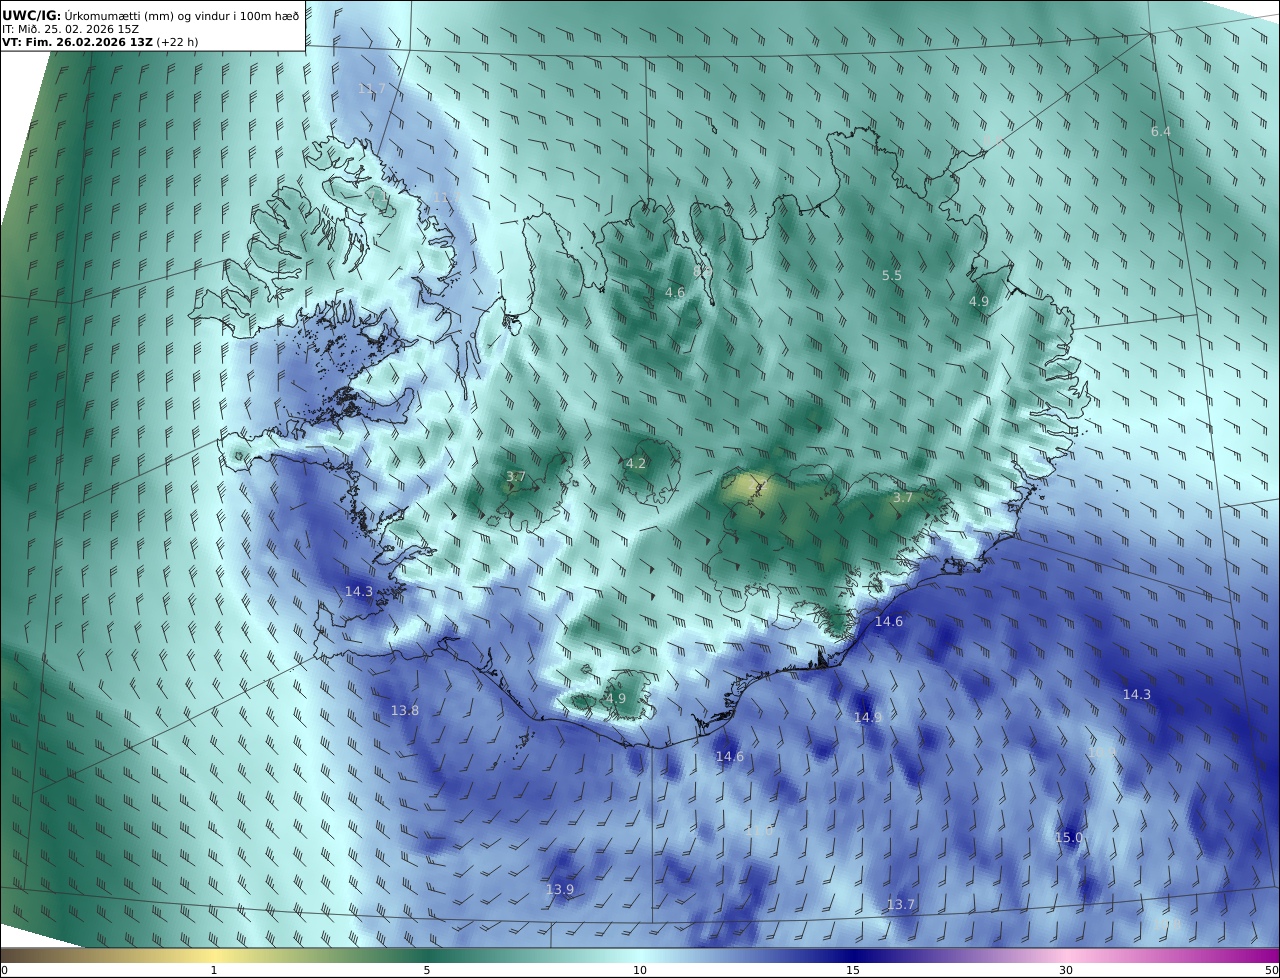Click the 10 tick label on the colour scale

[640, 970]
